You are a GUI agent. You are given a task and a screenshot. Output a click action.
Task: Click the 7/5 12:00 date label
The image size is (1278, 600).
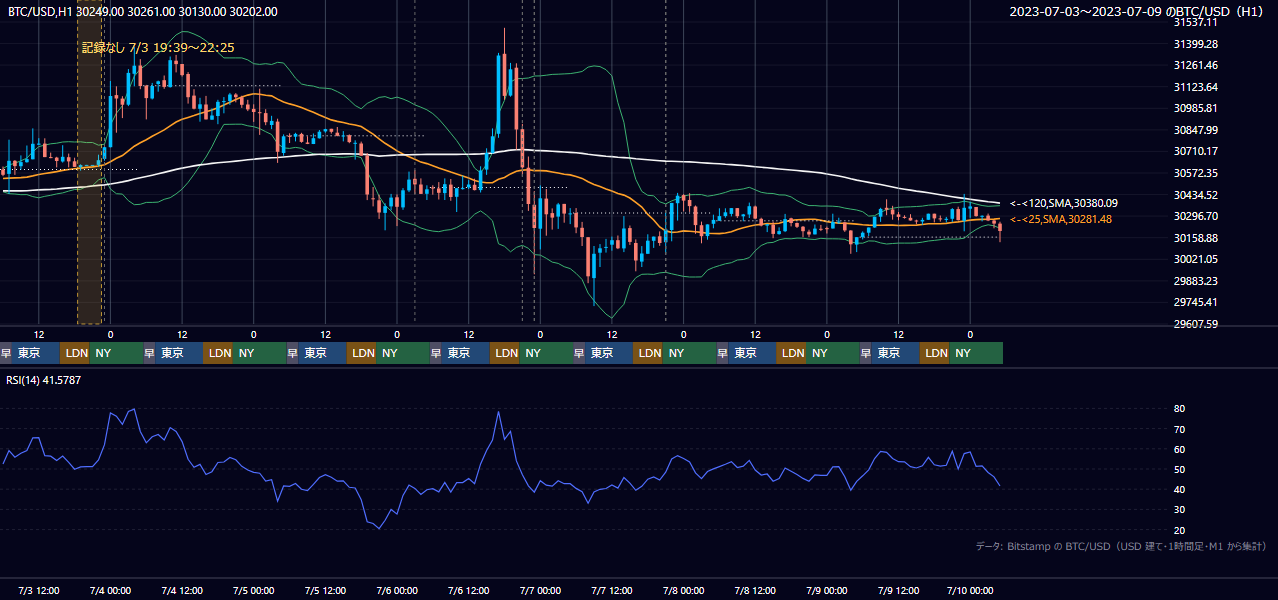pos(325,590)
